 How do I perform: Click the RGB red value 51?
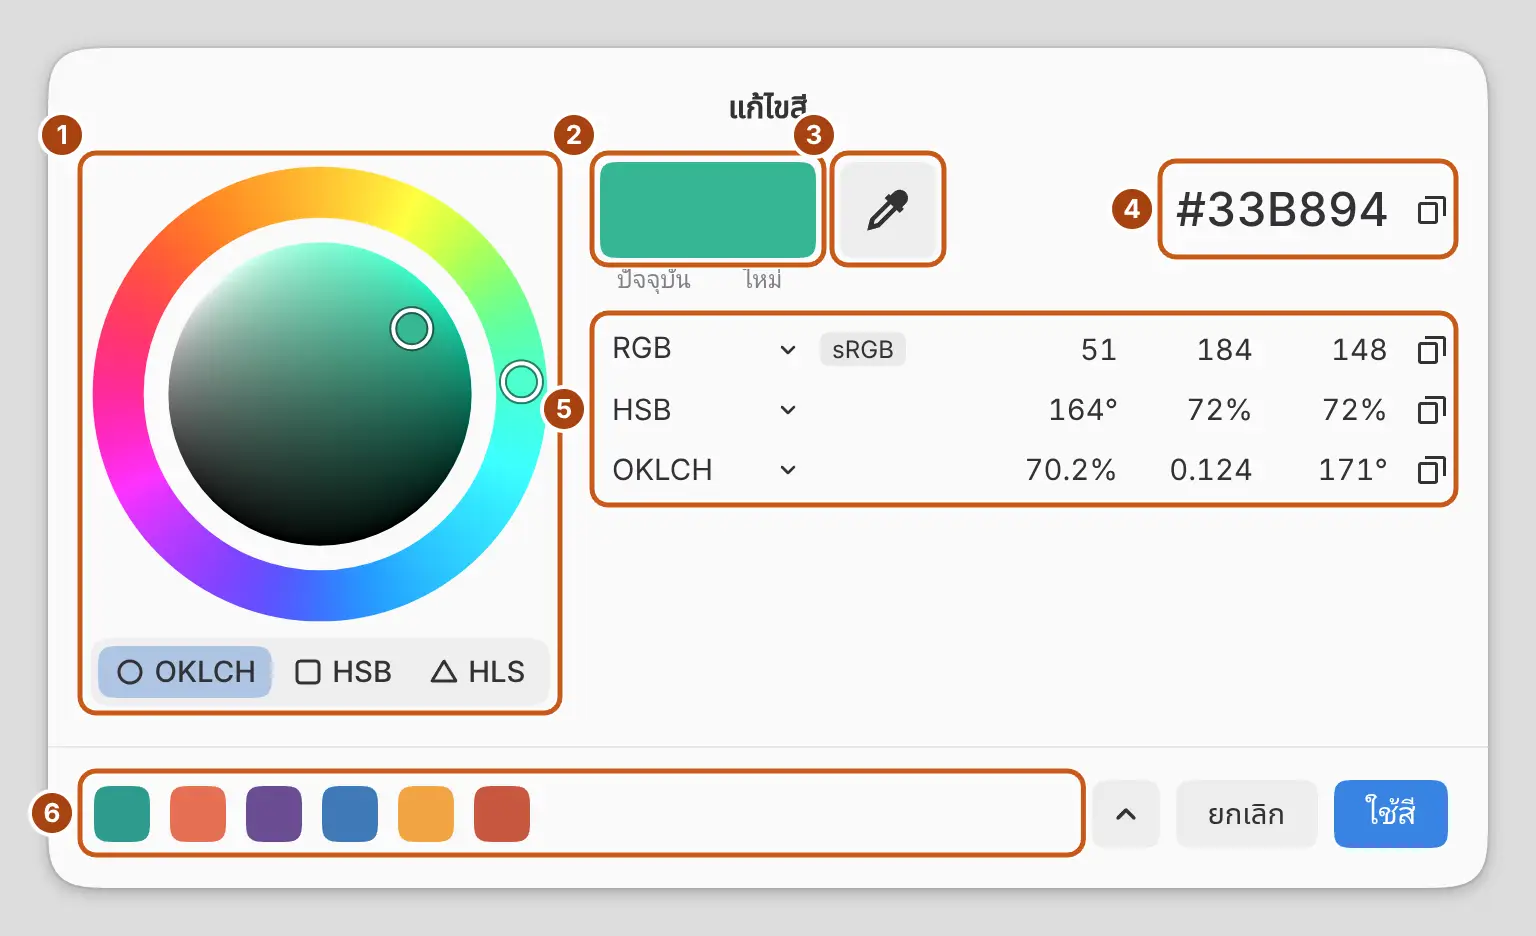[1099, 350]
